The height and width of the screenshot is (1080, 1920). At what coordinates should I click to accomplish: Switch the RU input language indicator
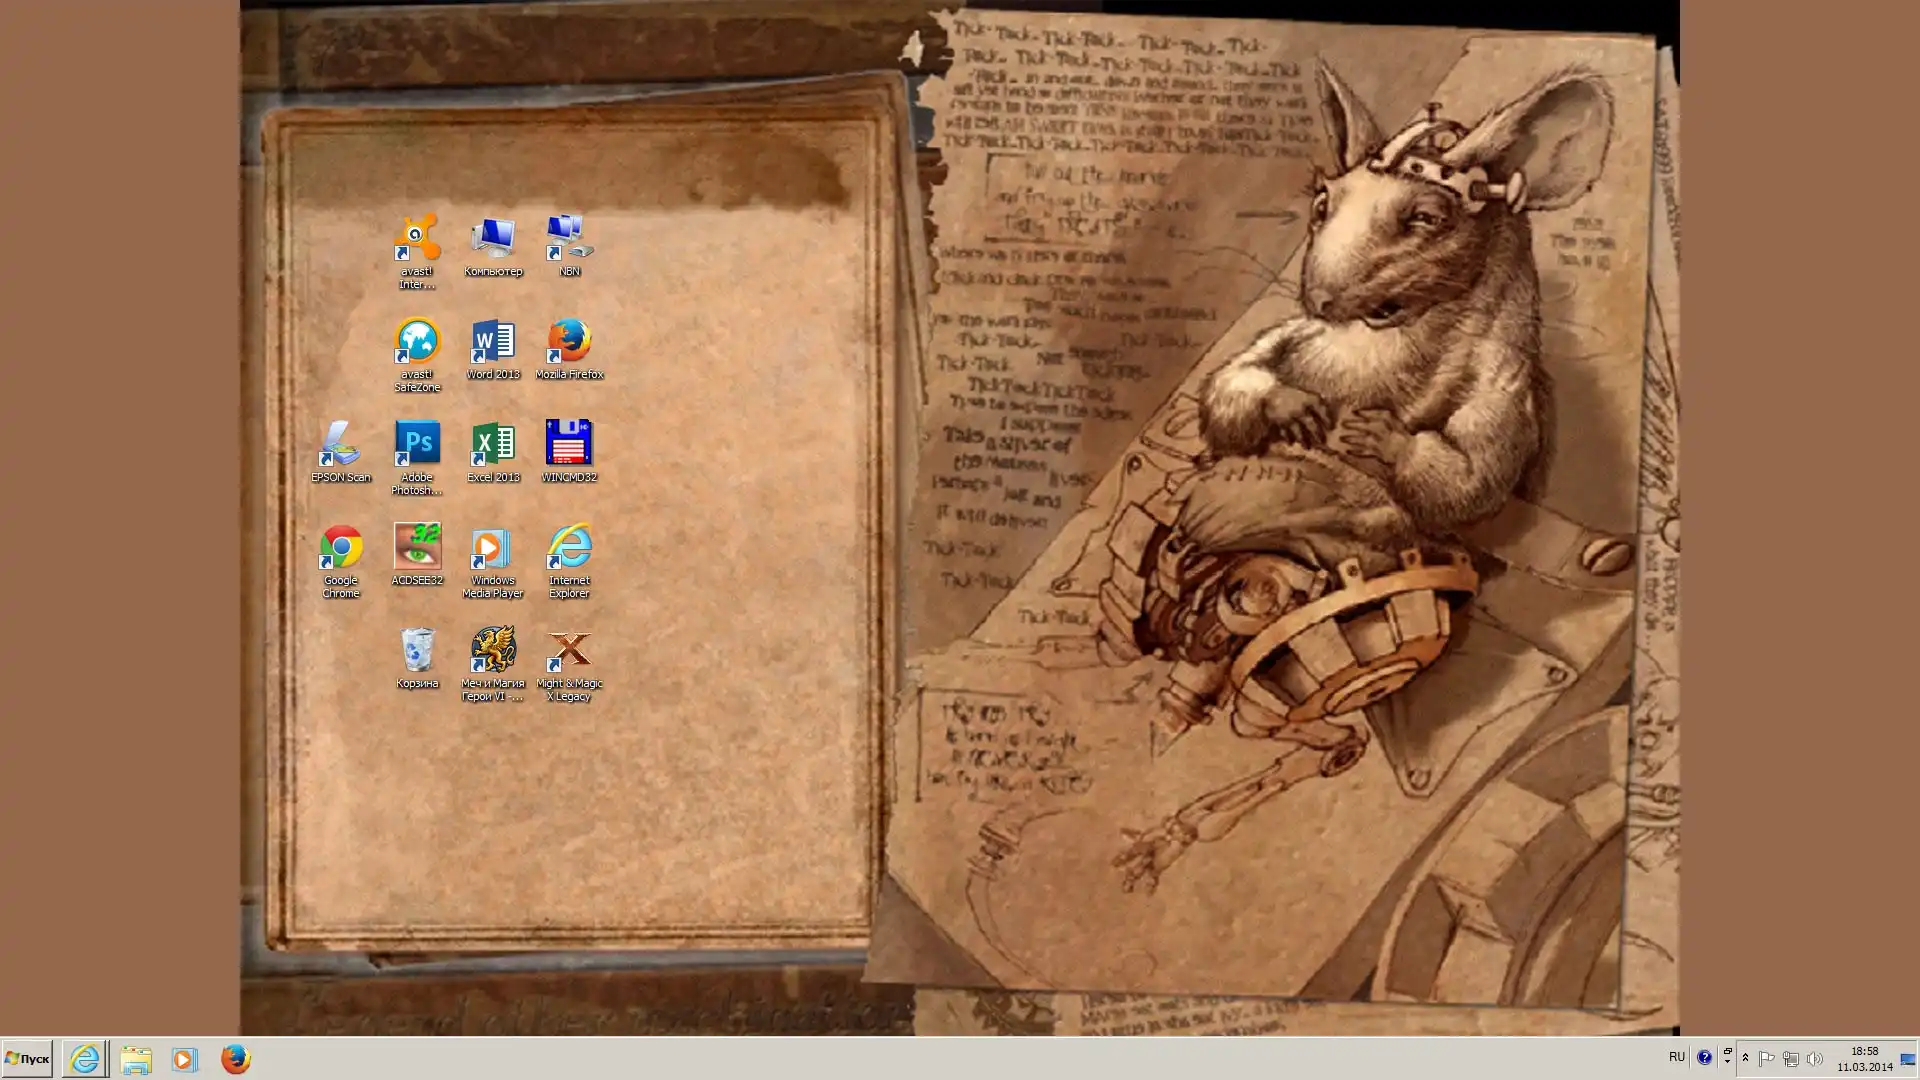click(x=1677, y=1057)
